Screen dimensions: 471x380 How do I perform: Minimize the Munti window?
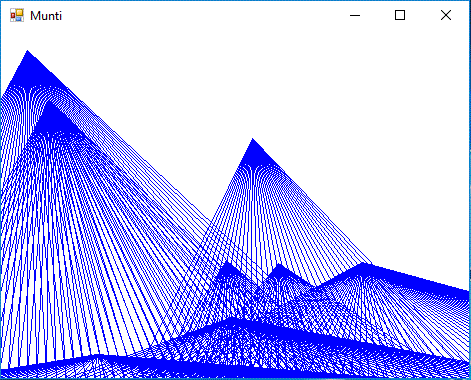(355, 15)
